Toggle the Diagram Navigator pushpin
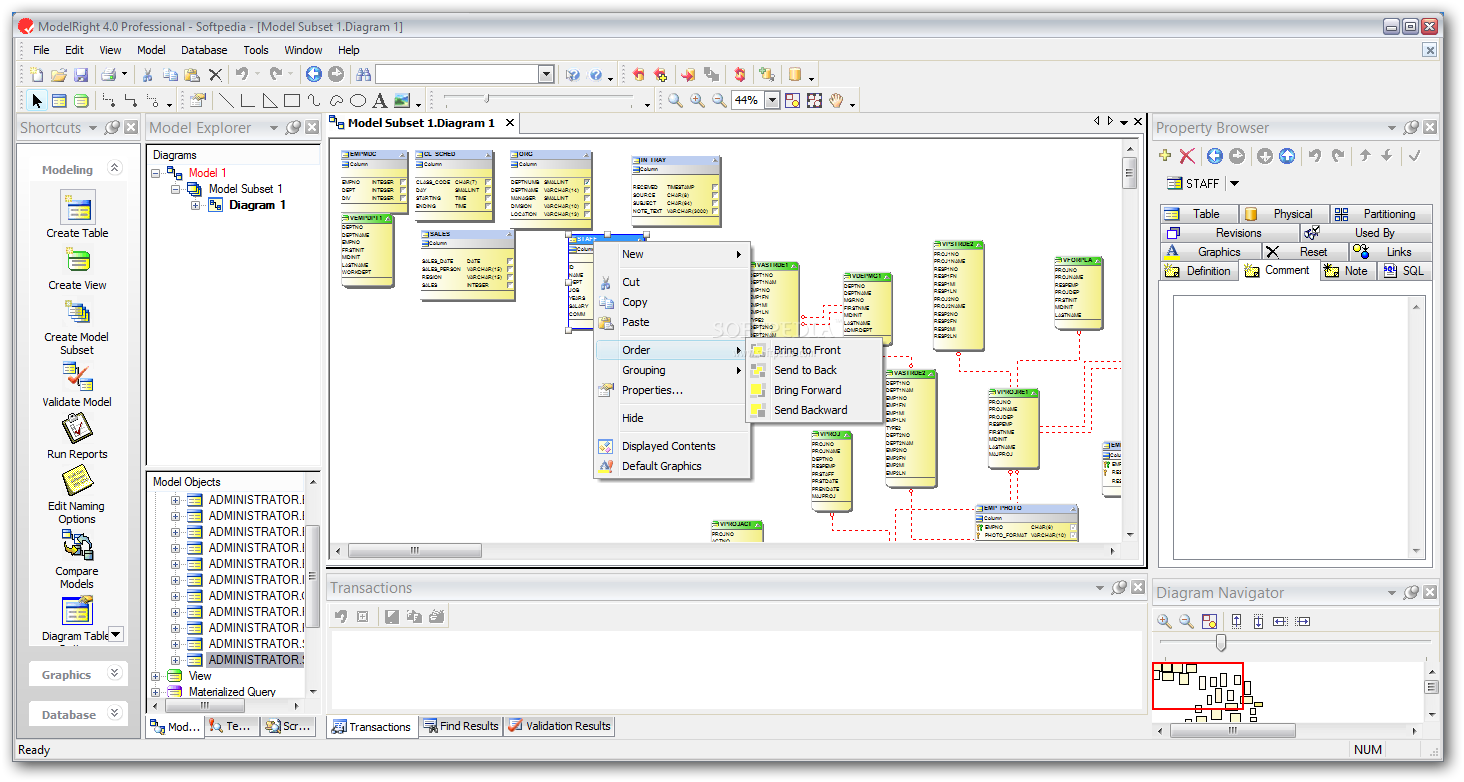The image size is (1464, 782). pyautogui.click(x=1411, y=593)
